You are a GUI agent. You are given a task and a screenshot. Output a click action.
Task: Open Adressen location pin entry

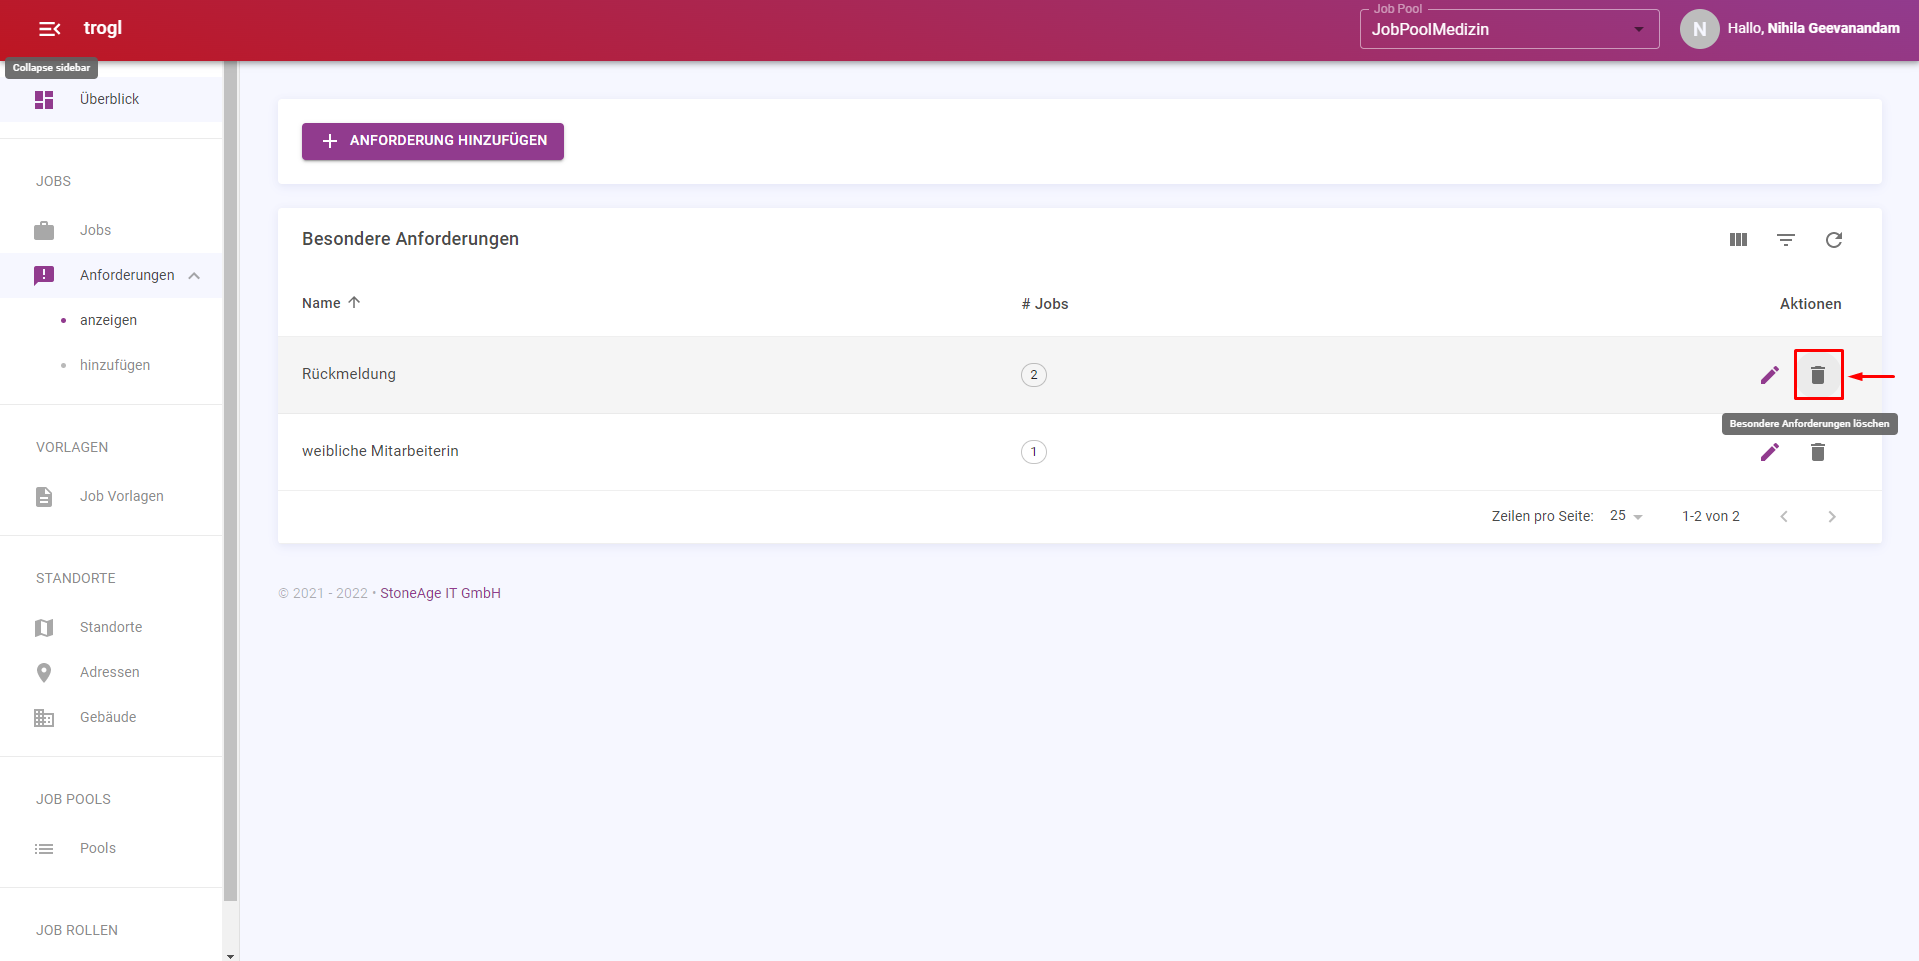tap(111, 672)
